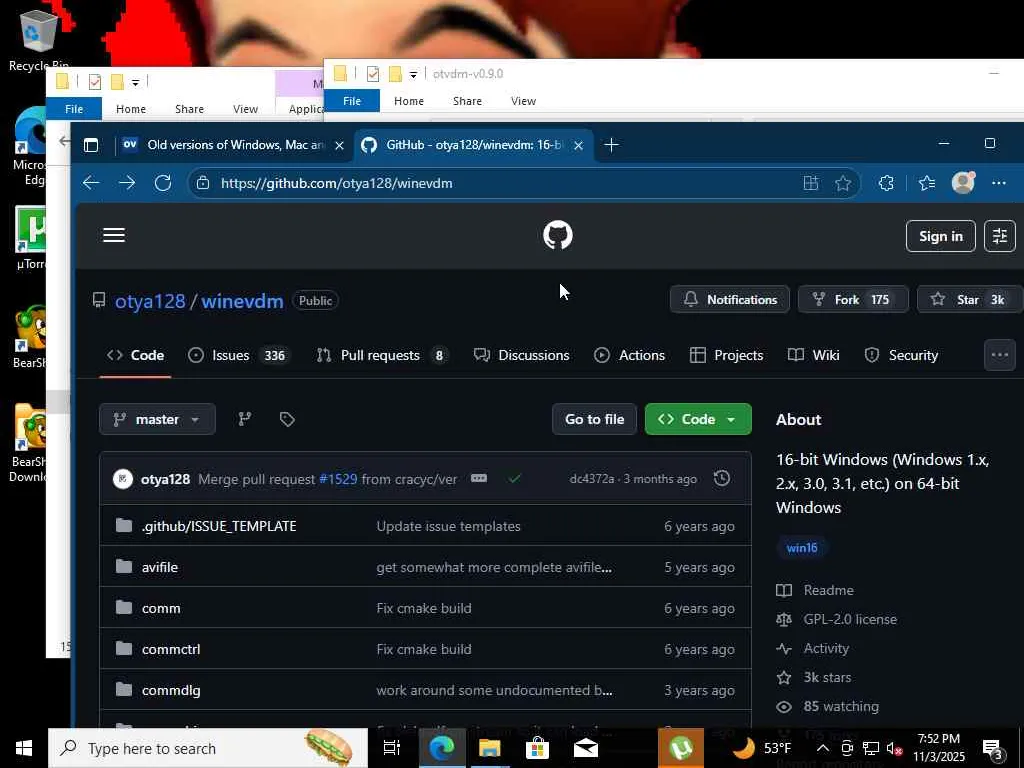1024x768 pixels.
Task: Open the Edge tab actions menu icon
Action: pos(91,145)
